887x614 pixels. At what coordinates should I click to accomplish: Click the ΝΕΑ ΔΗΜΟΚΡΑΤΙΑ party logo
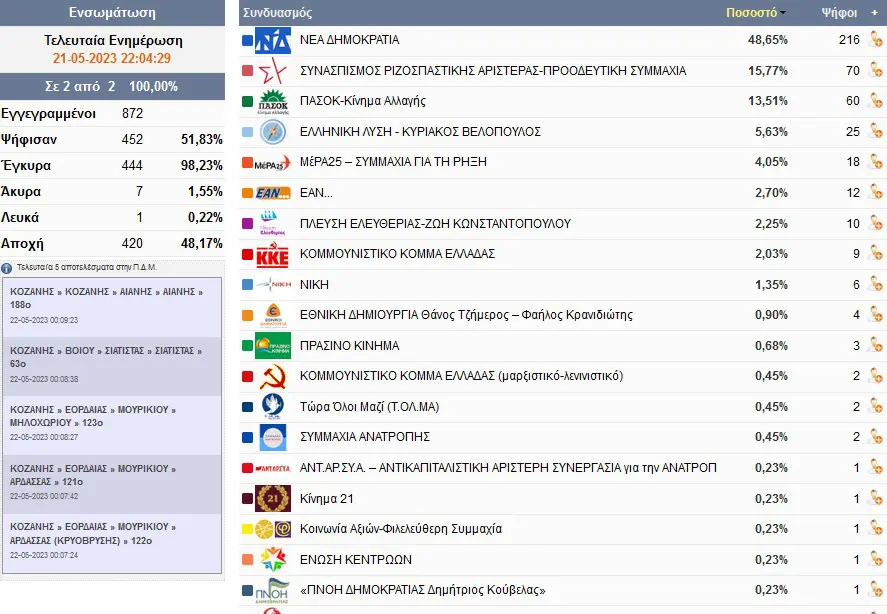coord(273,40)
